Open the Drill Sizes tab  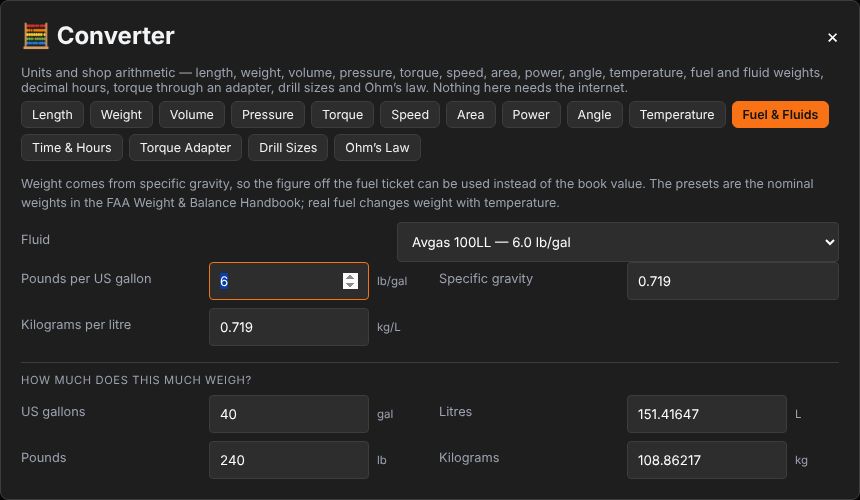tap(288, 147)
